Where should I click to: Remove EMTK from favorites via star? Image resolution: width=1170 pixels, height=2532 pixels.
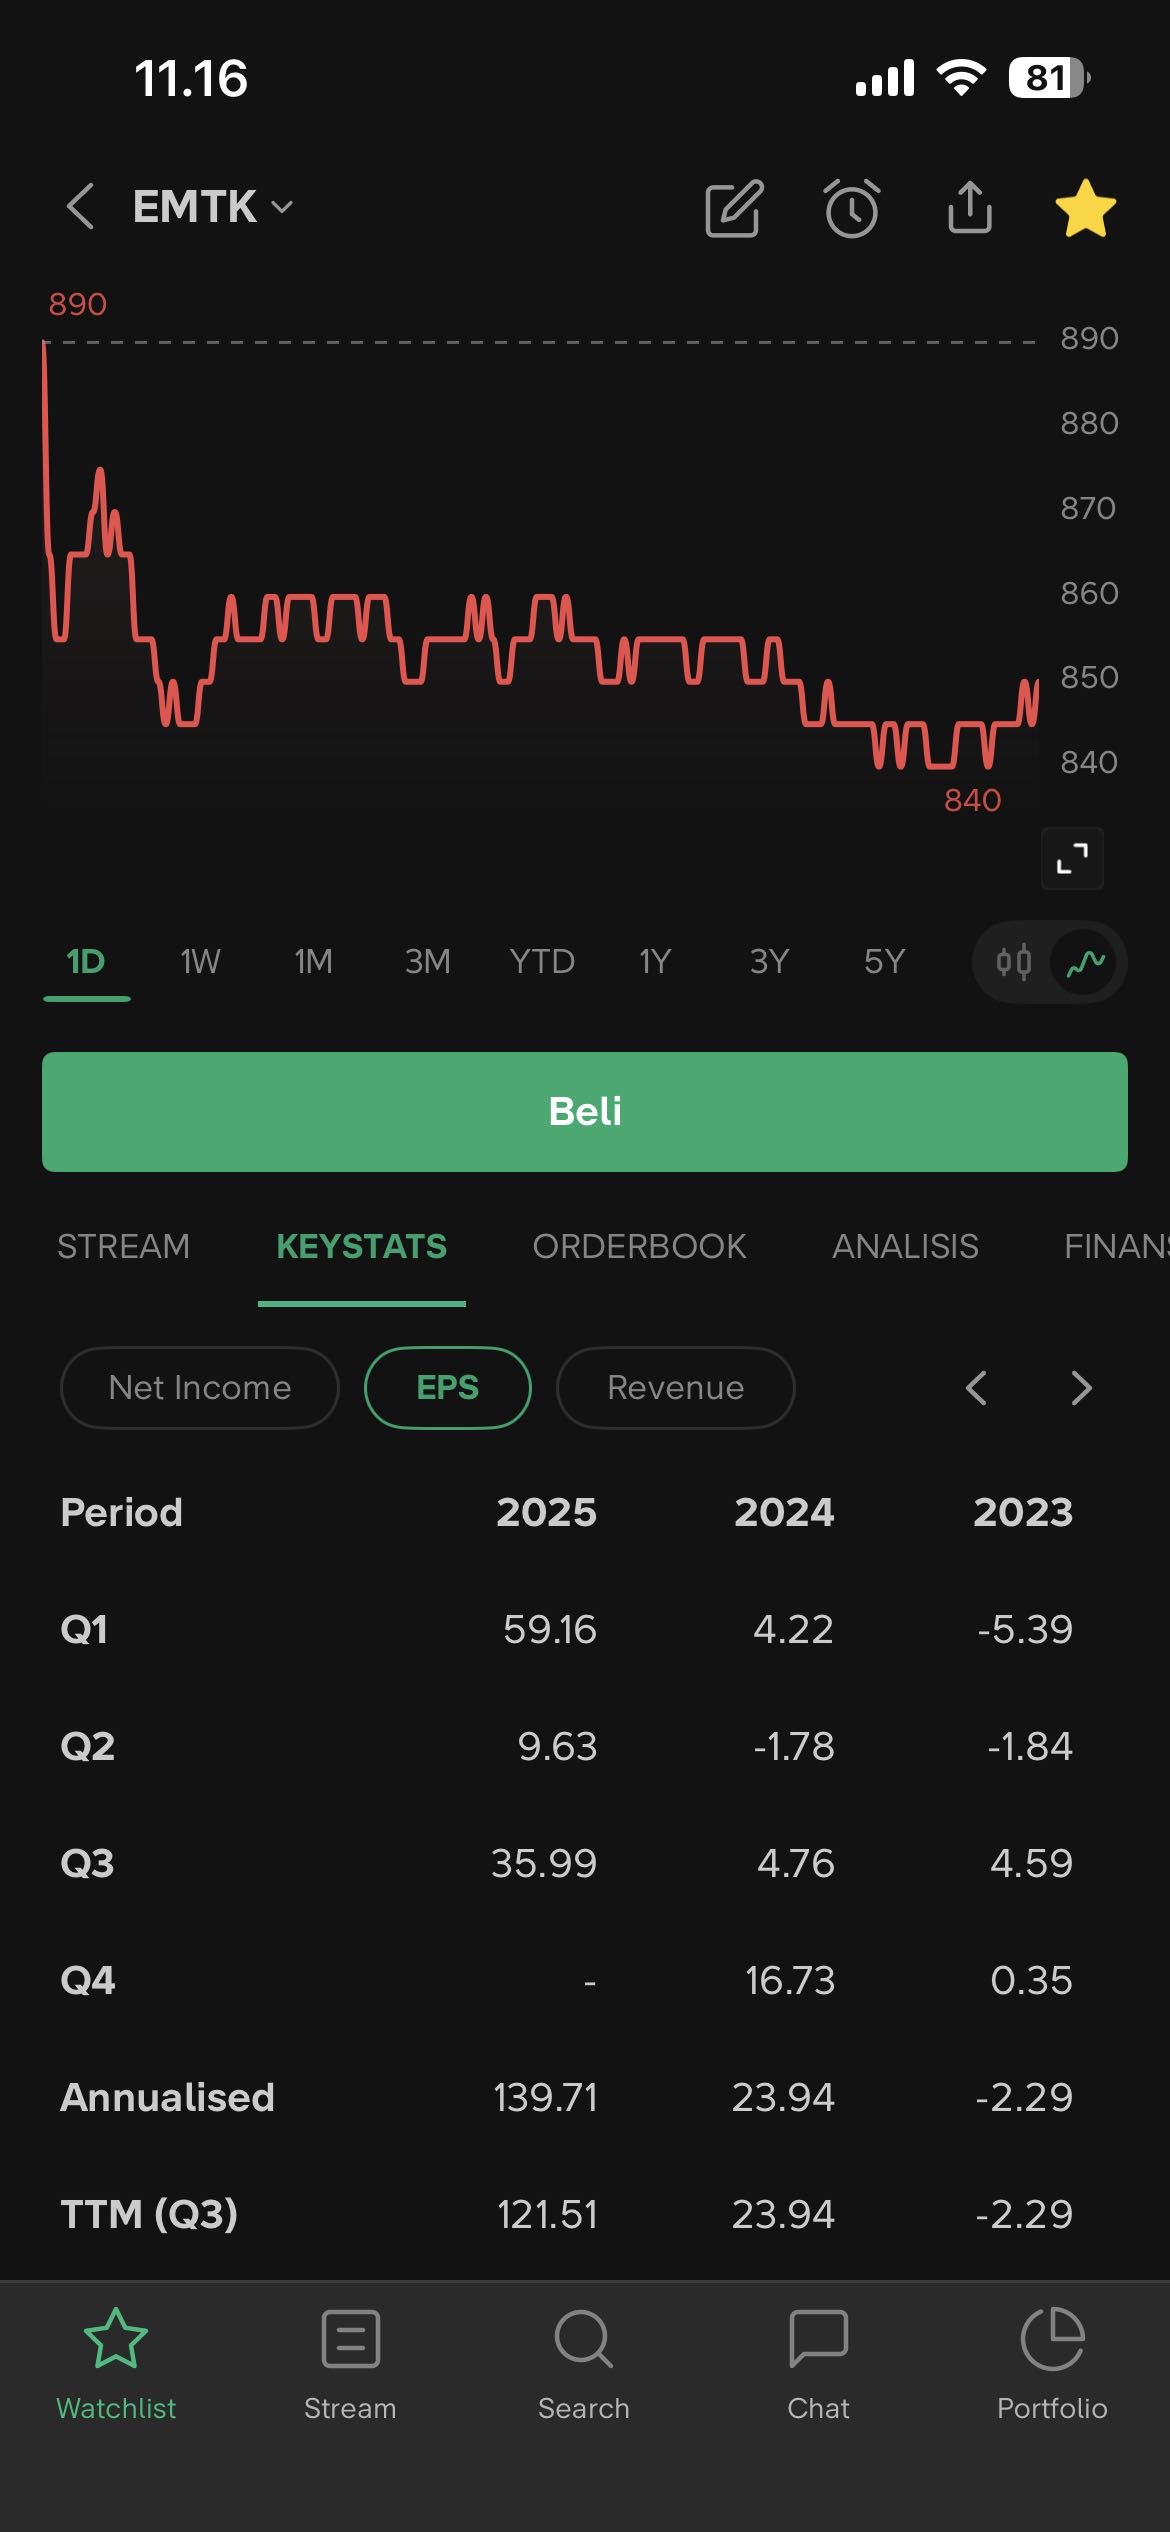coord(1086,209)
